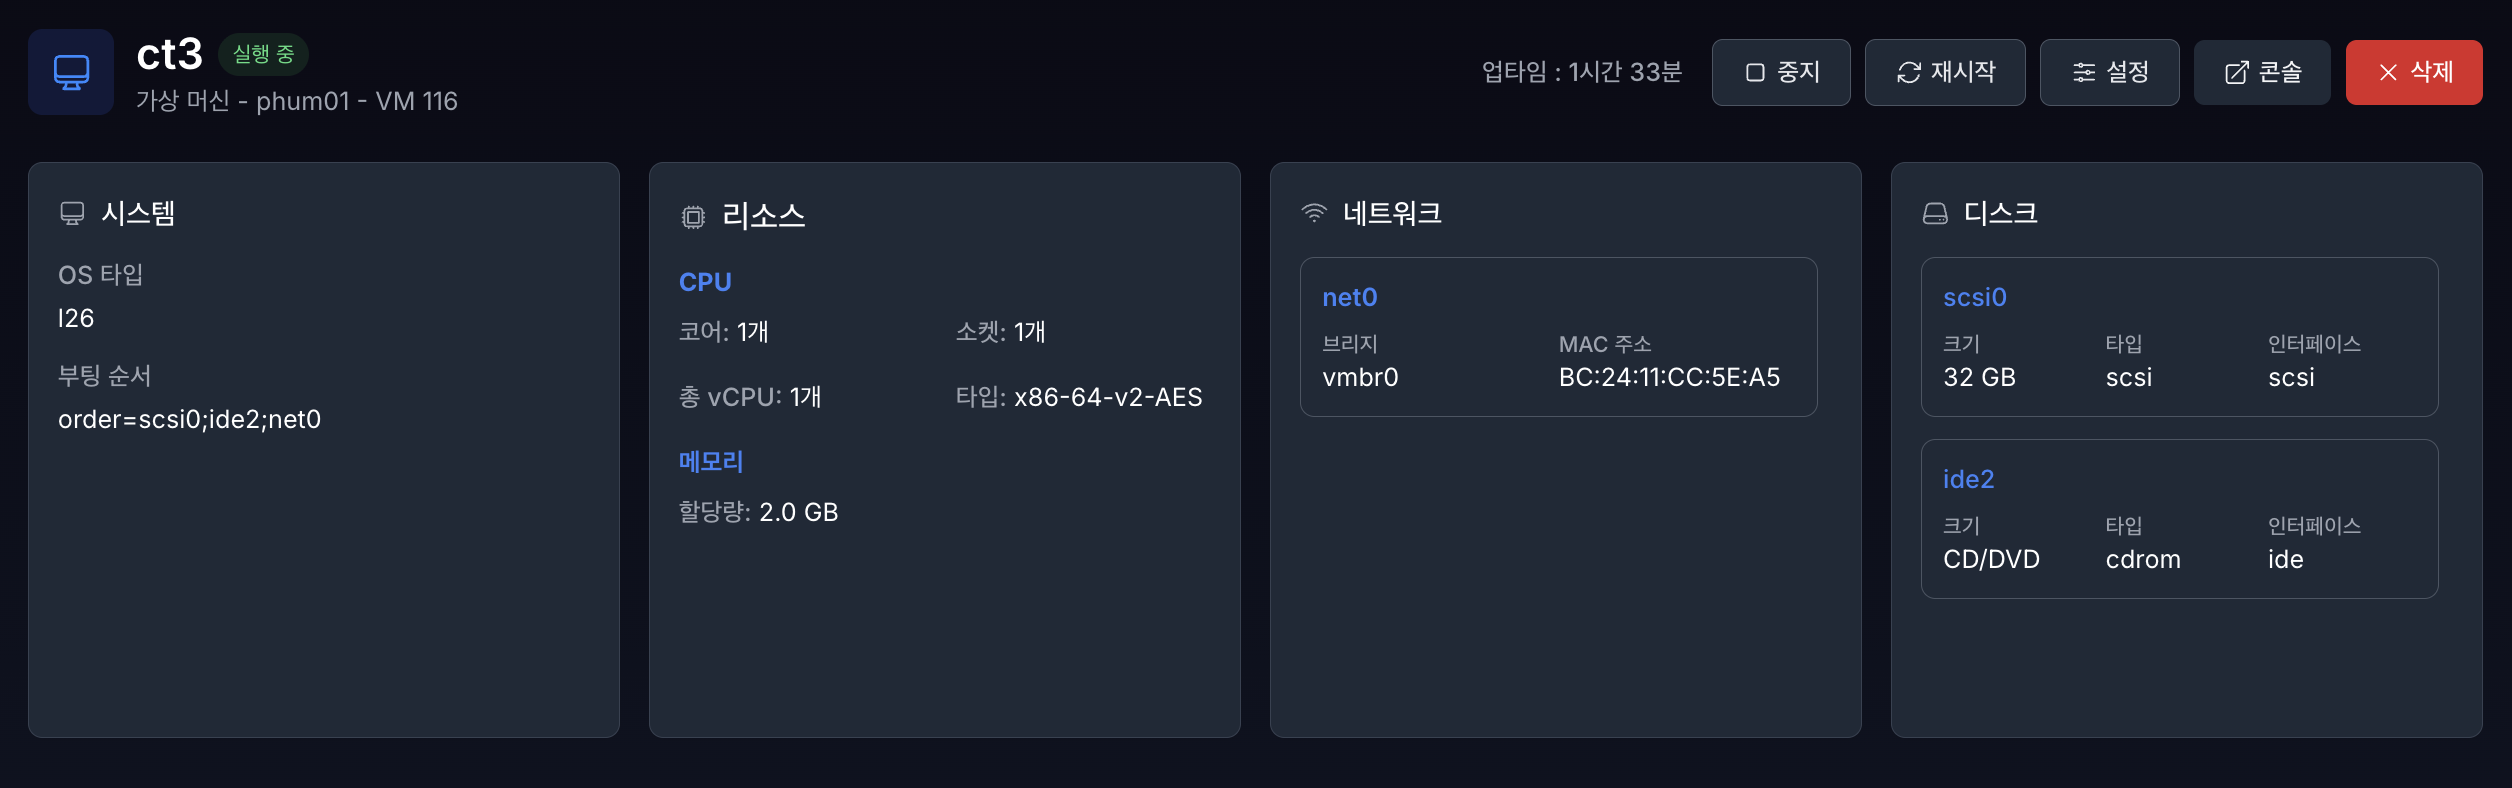
Task: Click the CPU section heading
Action: click(x=705, y=281)
